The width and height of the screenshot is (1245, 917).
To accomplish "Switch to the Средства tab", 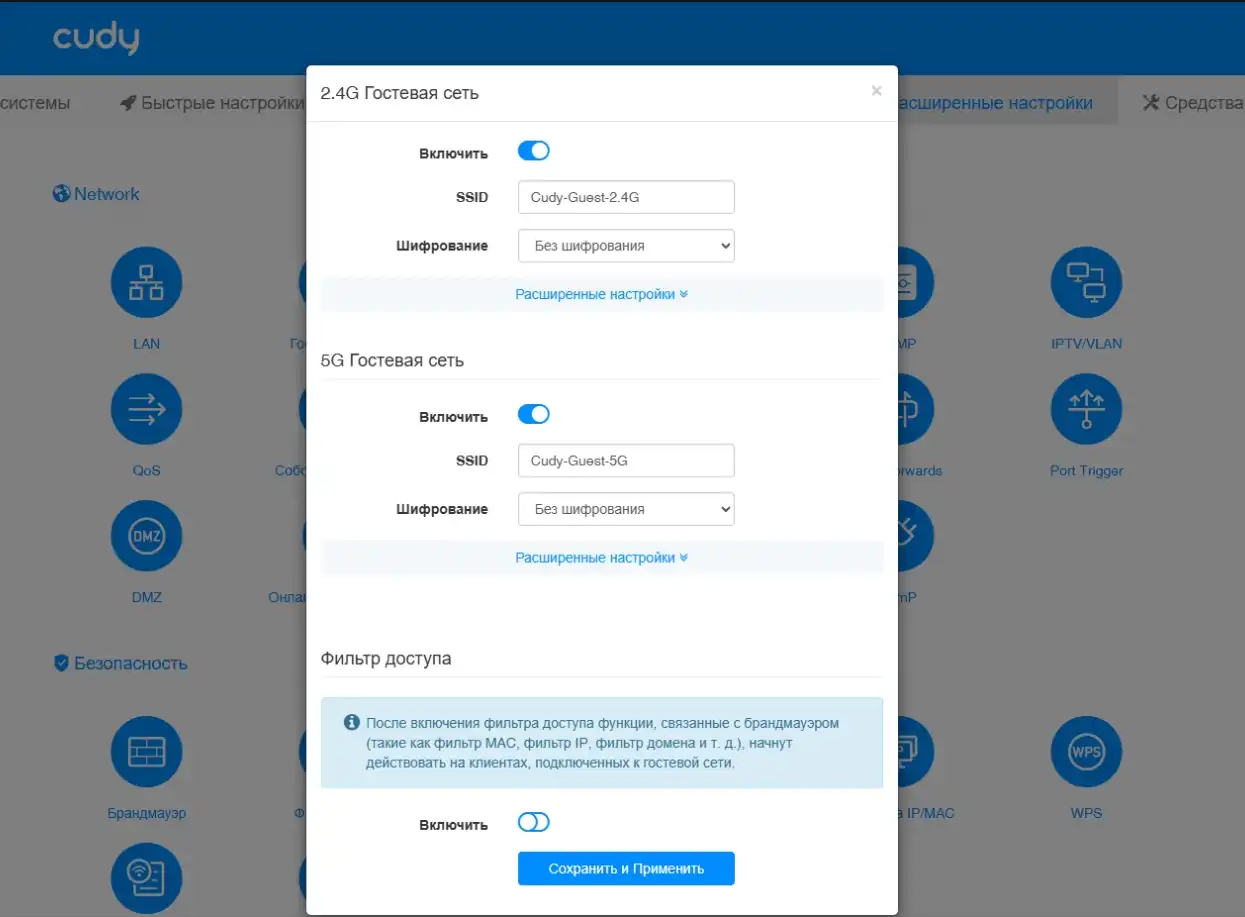I will click(x=1192, y=102).
